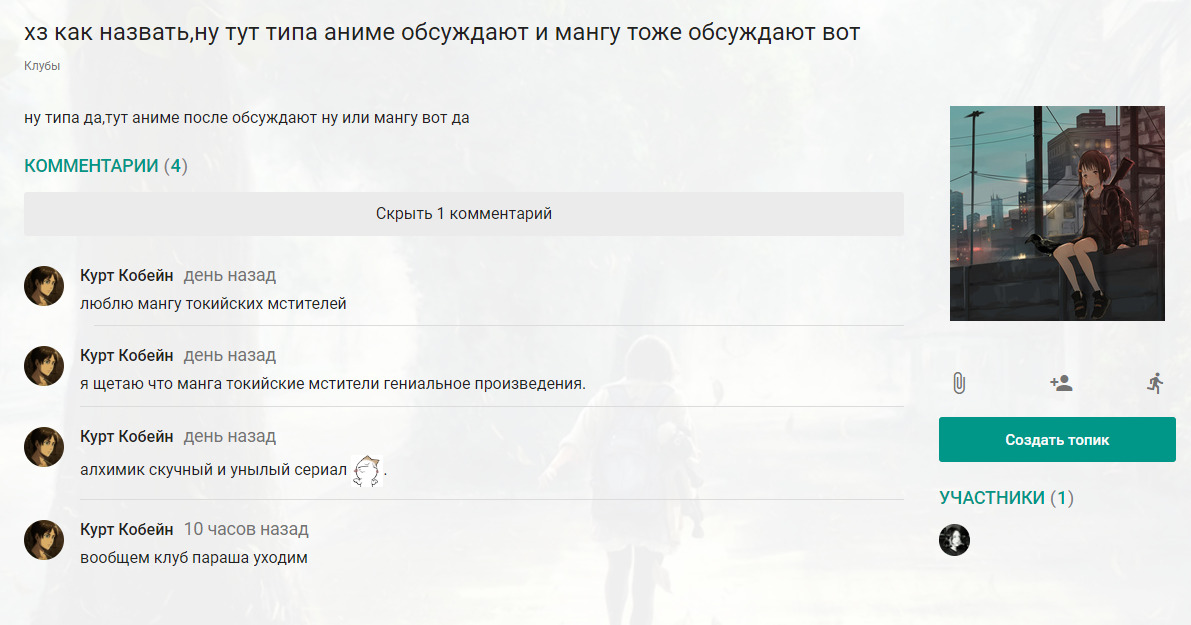Open the 'УЧАСТНИКИ (1)' members list header

1006,498
